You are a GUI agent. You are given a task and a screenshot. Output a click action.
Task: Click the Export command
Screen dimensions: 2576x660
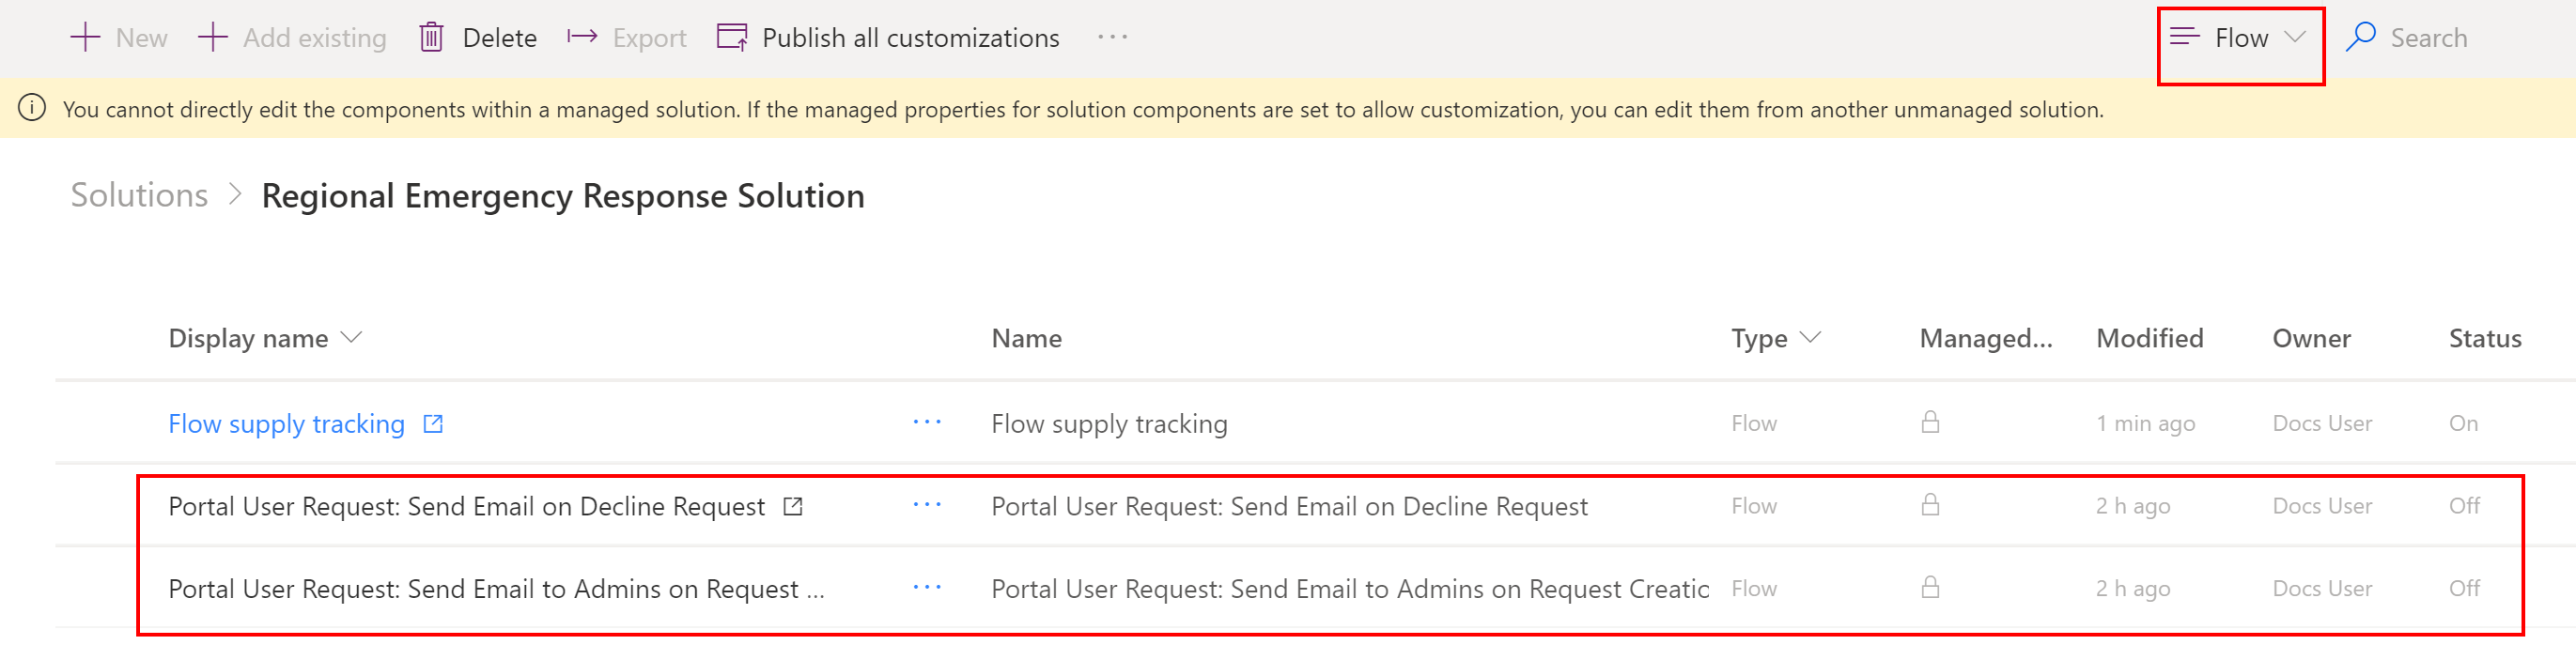[x=627, y=38]
